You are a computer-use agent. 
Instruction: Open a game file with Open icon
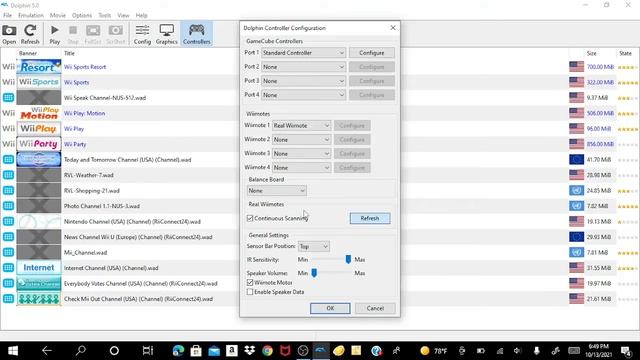9,34
